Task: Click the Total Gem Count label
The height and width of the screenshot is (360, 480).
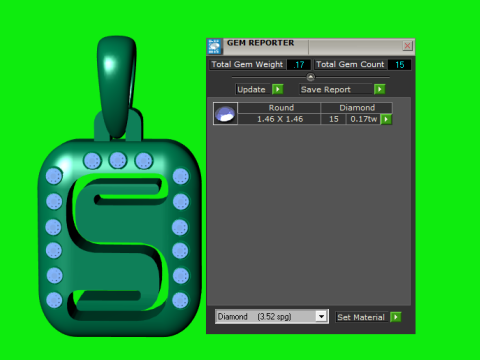Action: click(x=350, y=64)
